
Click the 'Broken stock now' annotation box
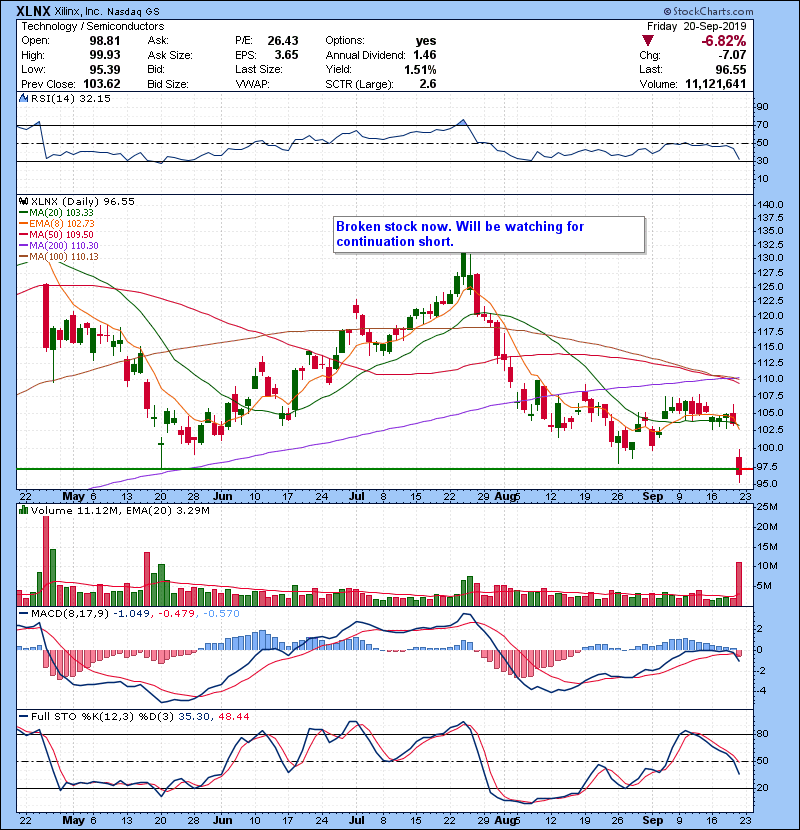(x=489, y=234)
